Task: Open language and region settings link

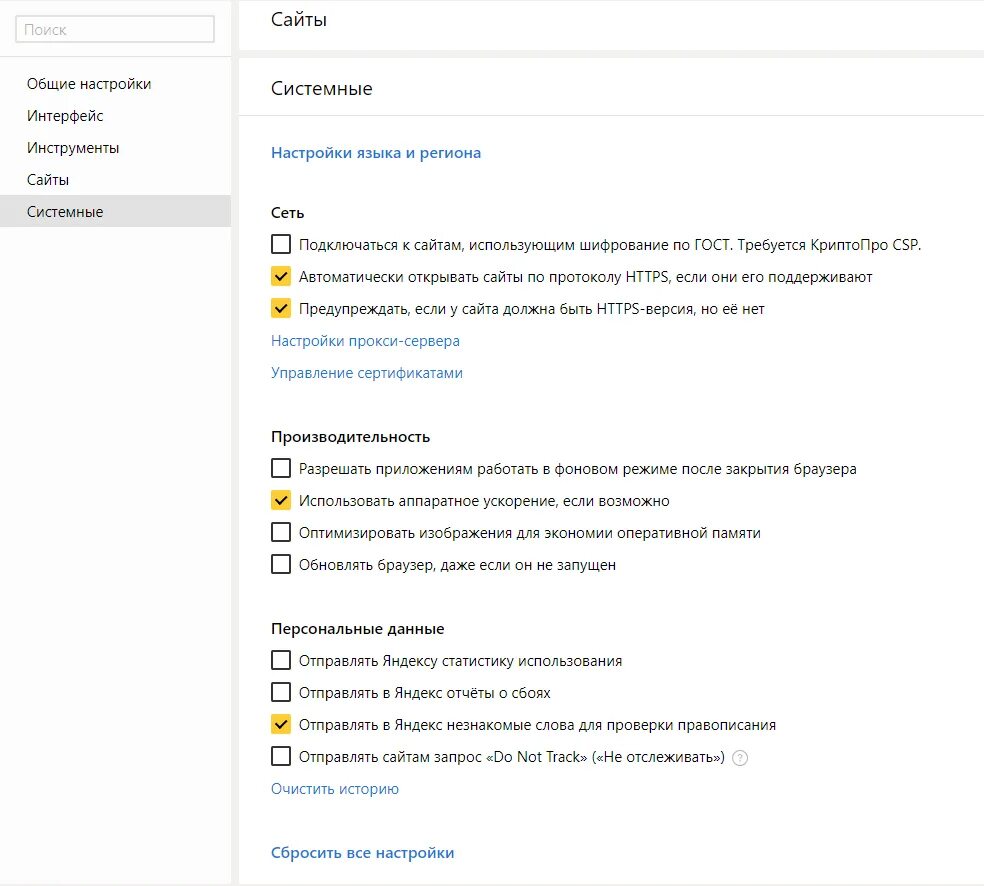Action: pyautogui.click(x=376, y=153)
